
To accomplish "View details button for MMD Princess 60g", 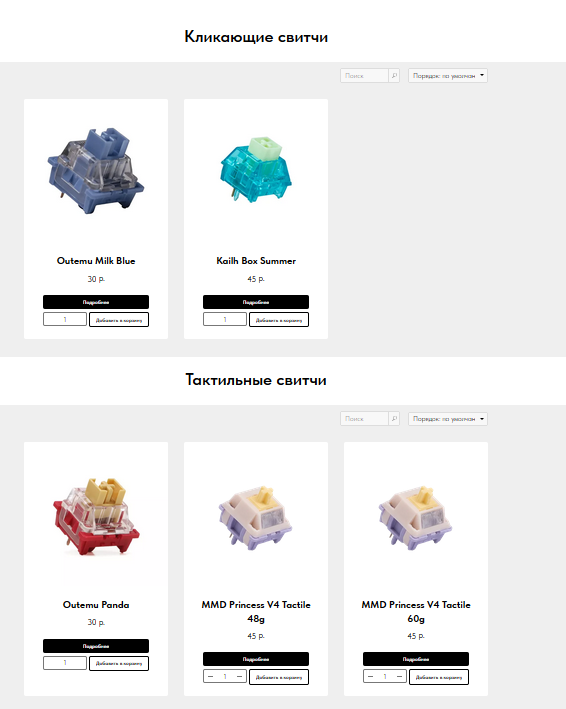I will point(416,659).
